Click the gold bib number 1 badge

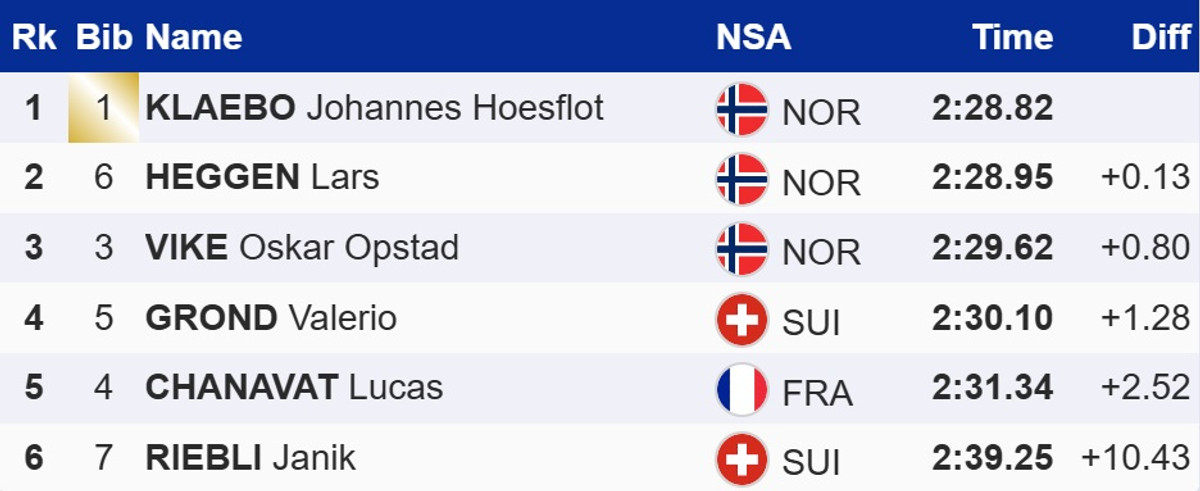tap(103, 107)
